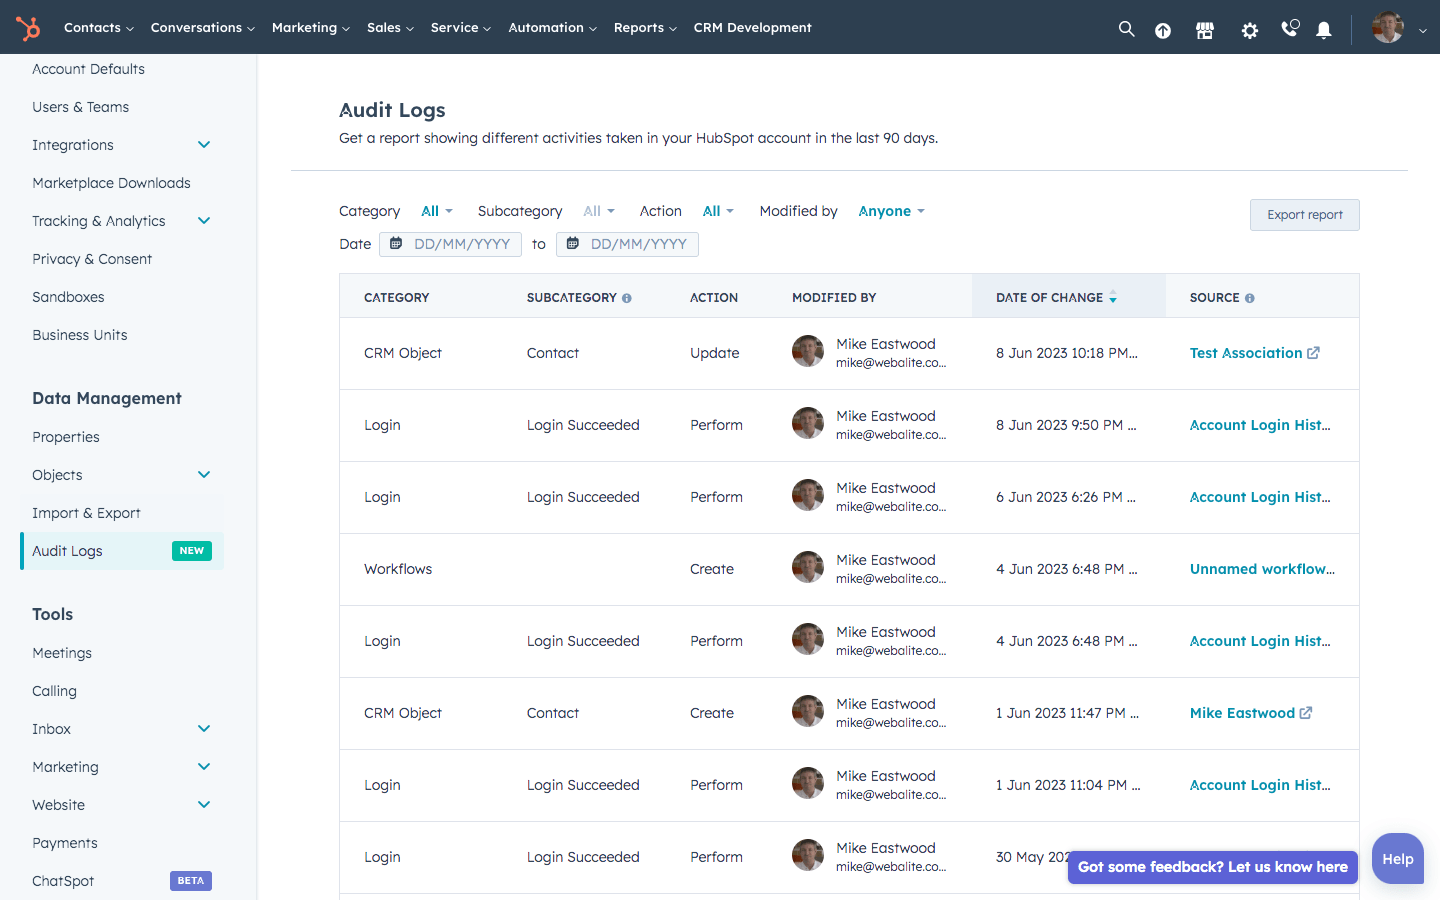This screenshot has height=900, width=1440.
Task: Click the Modified By column header
Action: (834, 298)
